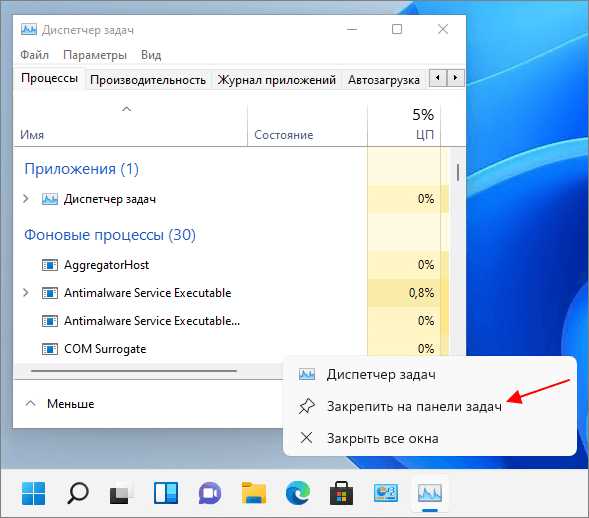Open taskbar Search magnifier
This screenshot has height=518, width=589.
(x=78, y=493)
